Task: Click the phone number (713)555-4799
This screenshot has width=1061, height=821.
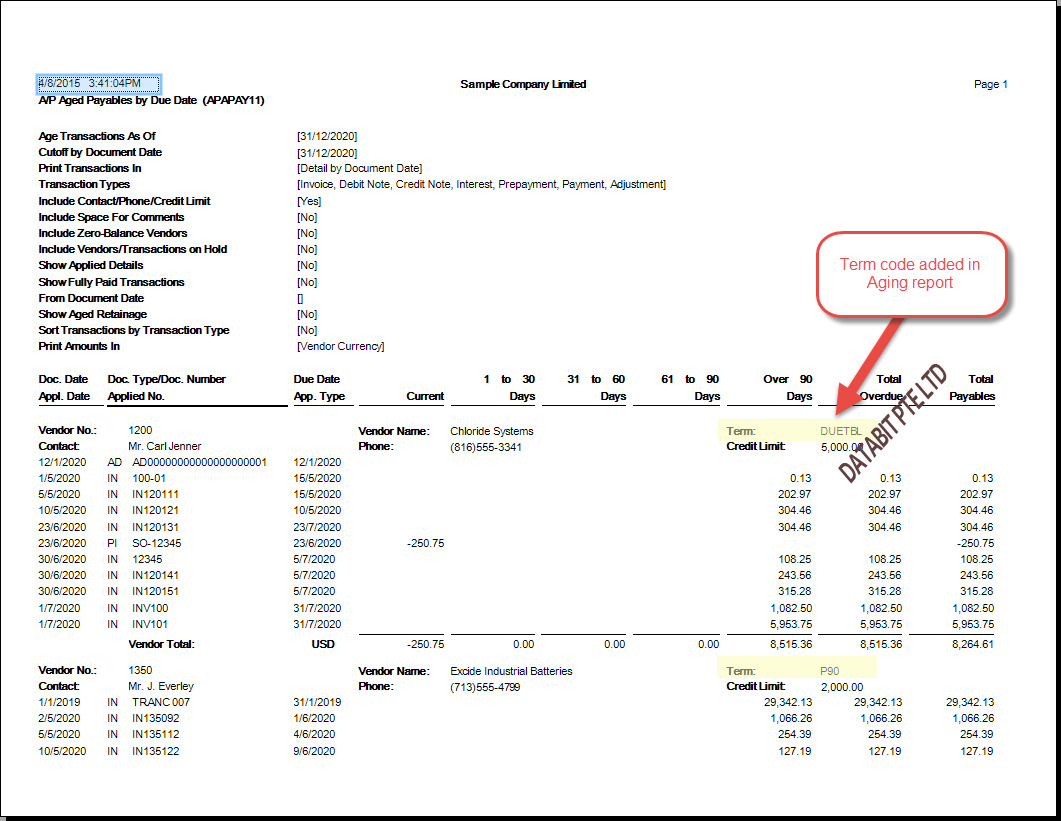Action: (x=485, y=687)
